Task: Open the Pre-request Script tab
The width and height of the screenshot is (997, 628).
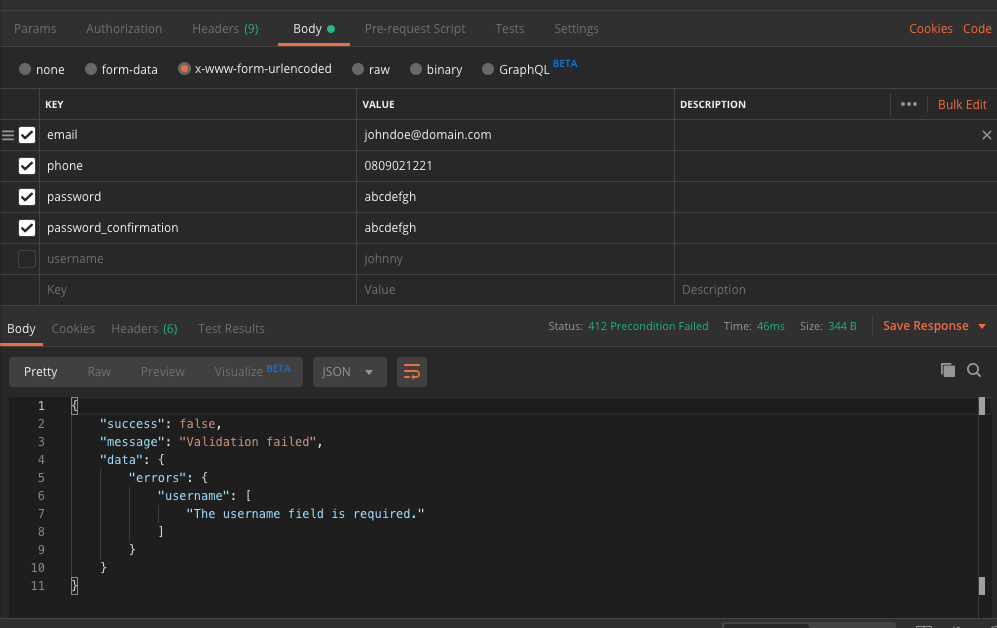Action: 415,29
